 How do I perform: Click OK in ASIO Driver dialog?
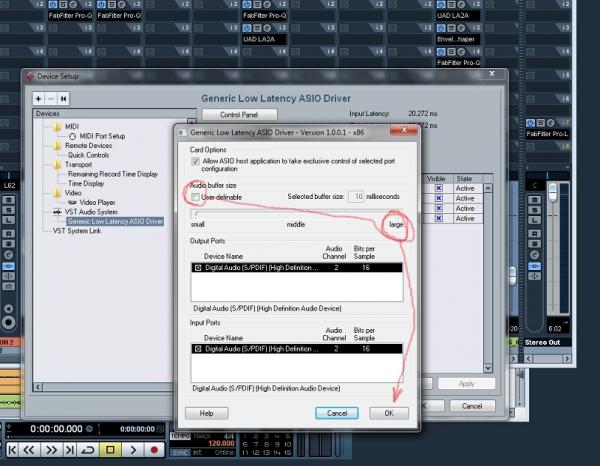(x=389, y=413)
